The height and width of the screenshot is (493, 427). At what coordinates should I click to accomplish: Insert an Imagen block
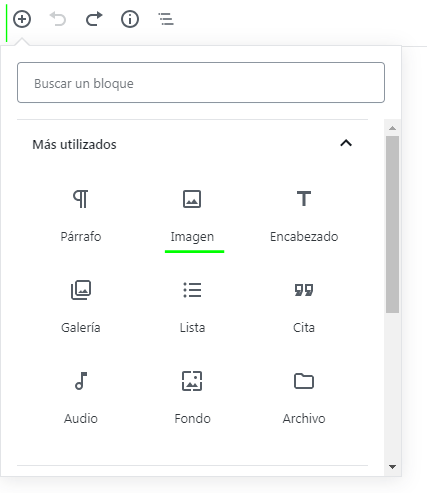[x=192, y=215]
